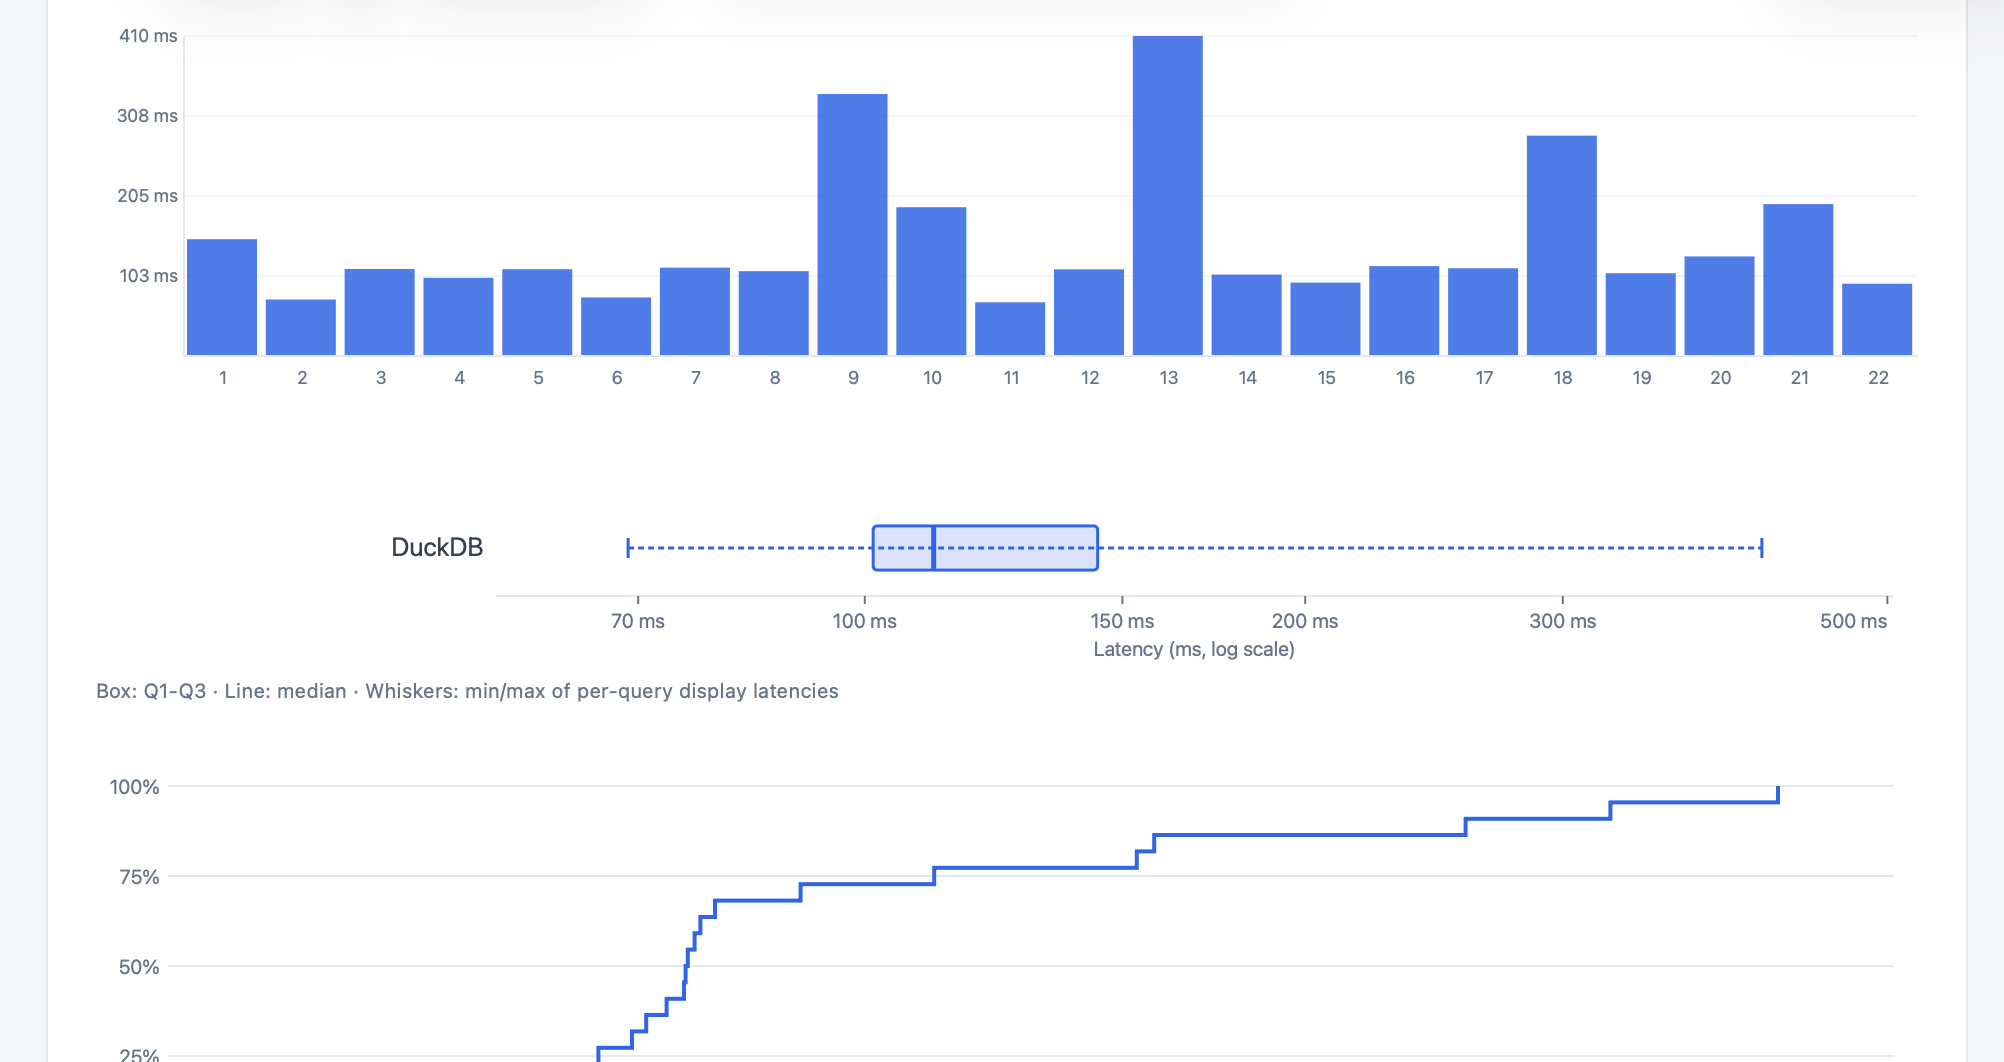2004x1062 pixels.
Task: Select the bar for query 2
Action: (x=301, y=327)
